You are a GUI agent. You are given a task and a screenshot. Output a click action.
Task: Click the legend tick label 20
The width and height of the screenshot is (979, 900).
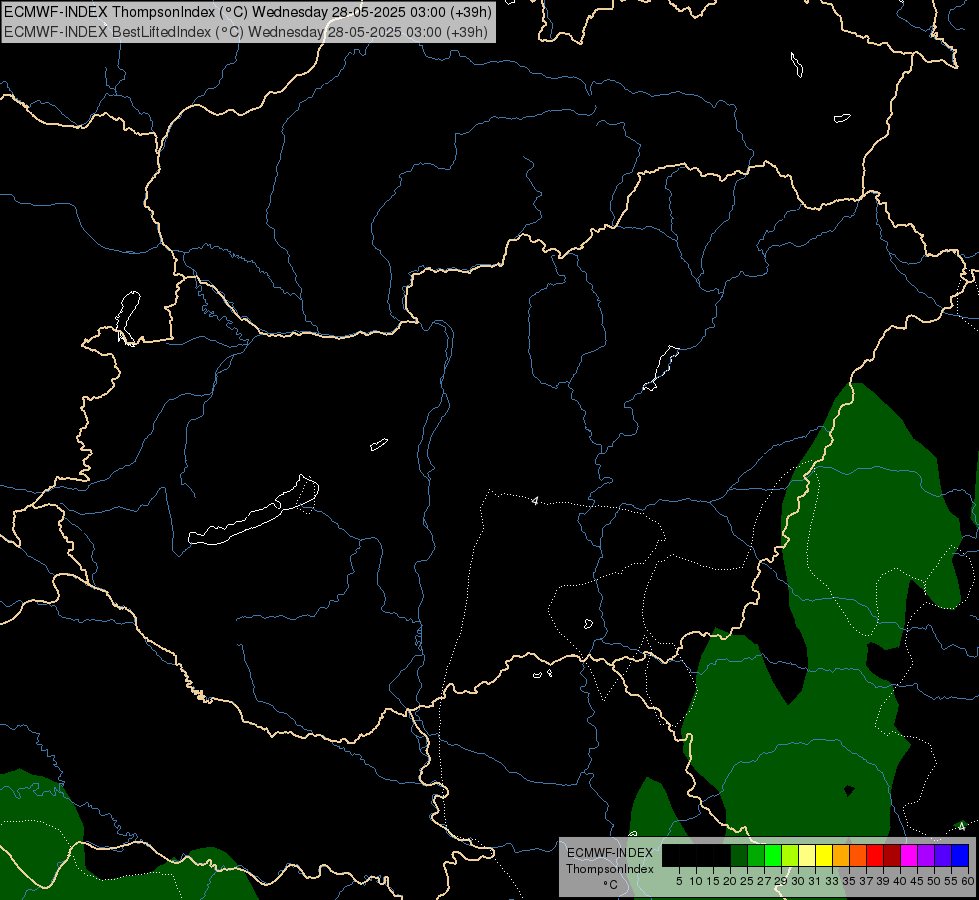(x=730, y=881)
